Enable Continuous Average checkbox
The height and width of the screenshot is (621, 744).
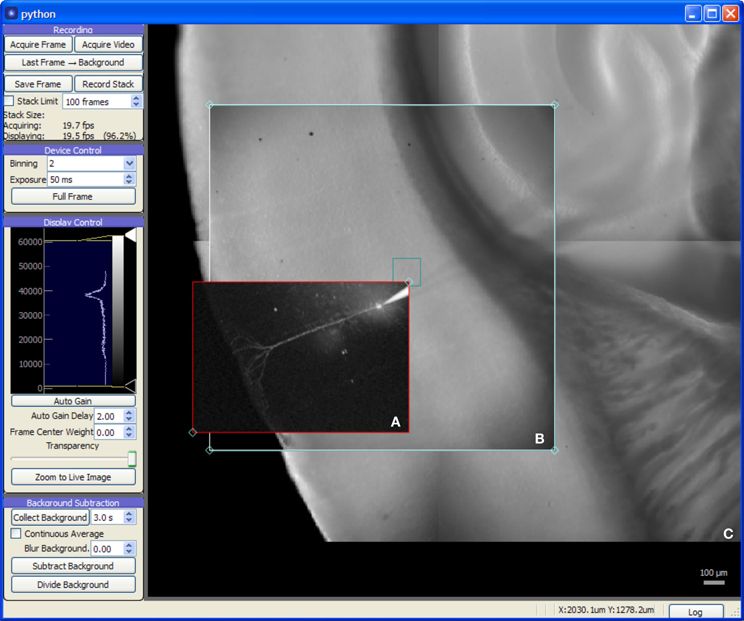pyautogui.click(x=16, y=534)
